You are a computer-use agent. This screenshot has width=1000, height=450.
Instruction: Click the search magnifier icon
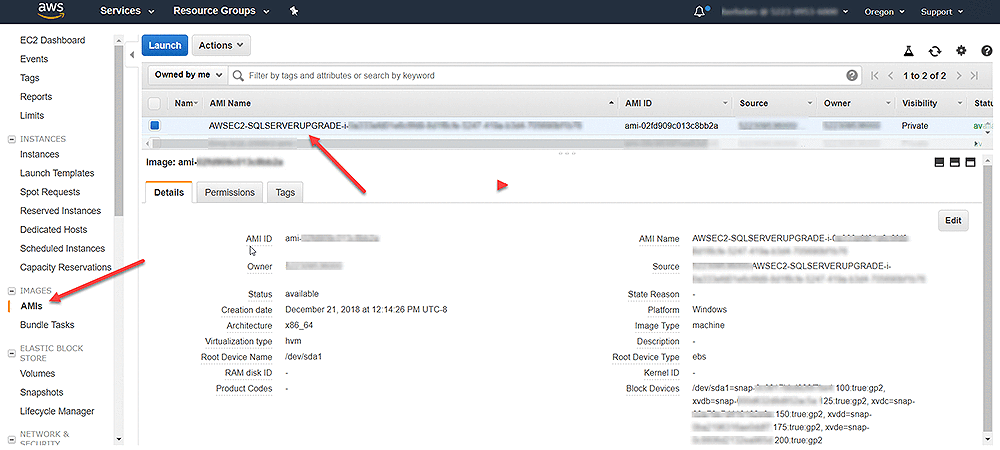point(238,75)
